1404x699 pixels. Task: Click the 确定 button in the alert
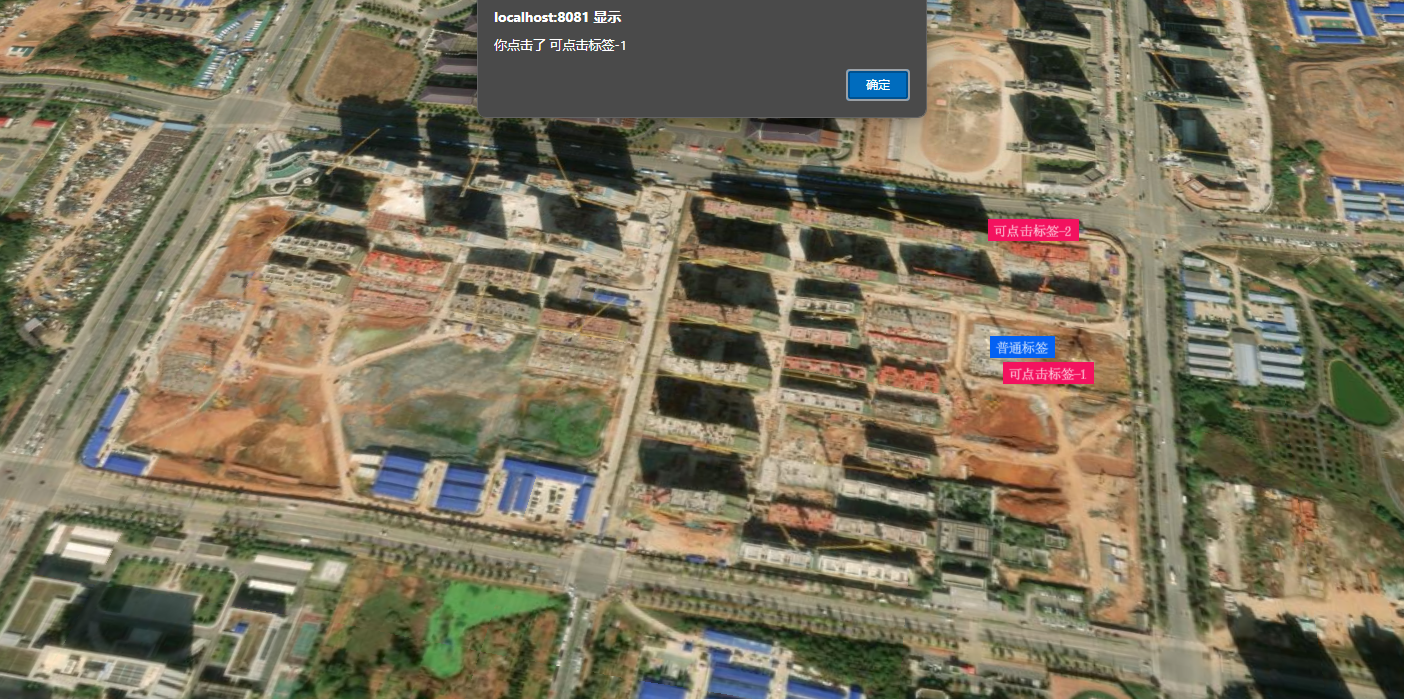coord(877,85)
